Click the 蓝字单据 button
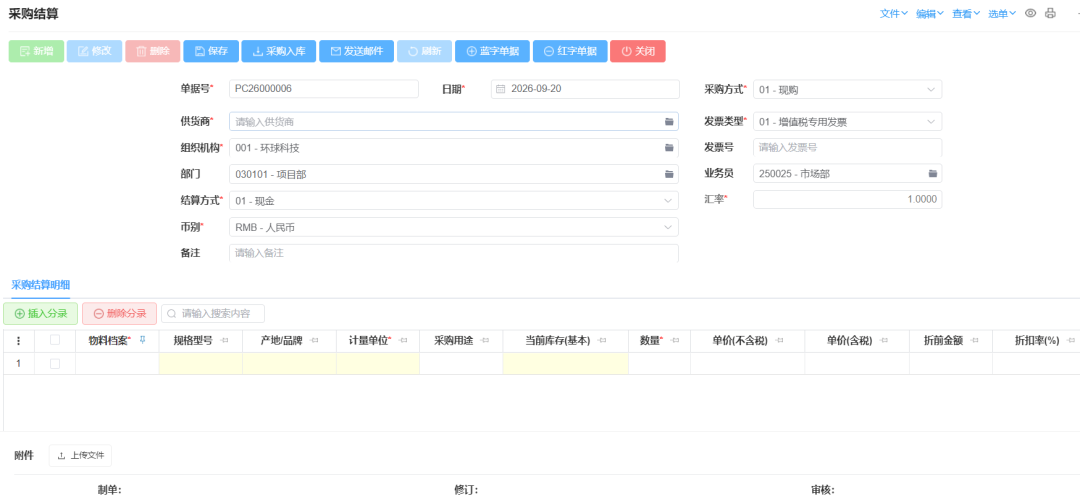 (x=492, y=51)
